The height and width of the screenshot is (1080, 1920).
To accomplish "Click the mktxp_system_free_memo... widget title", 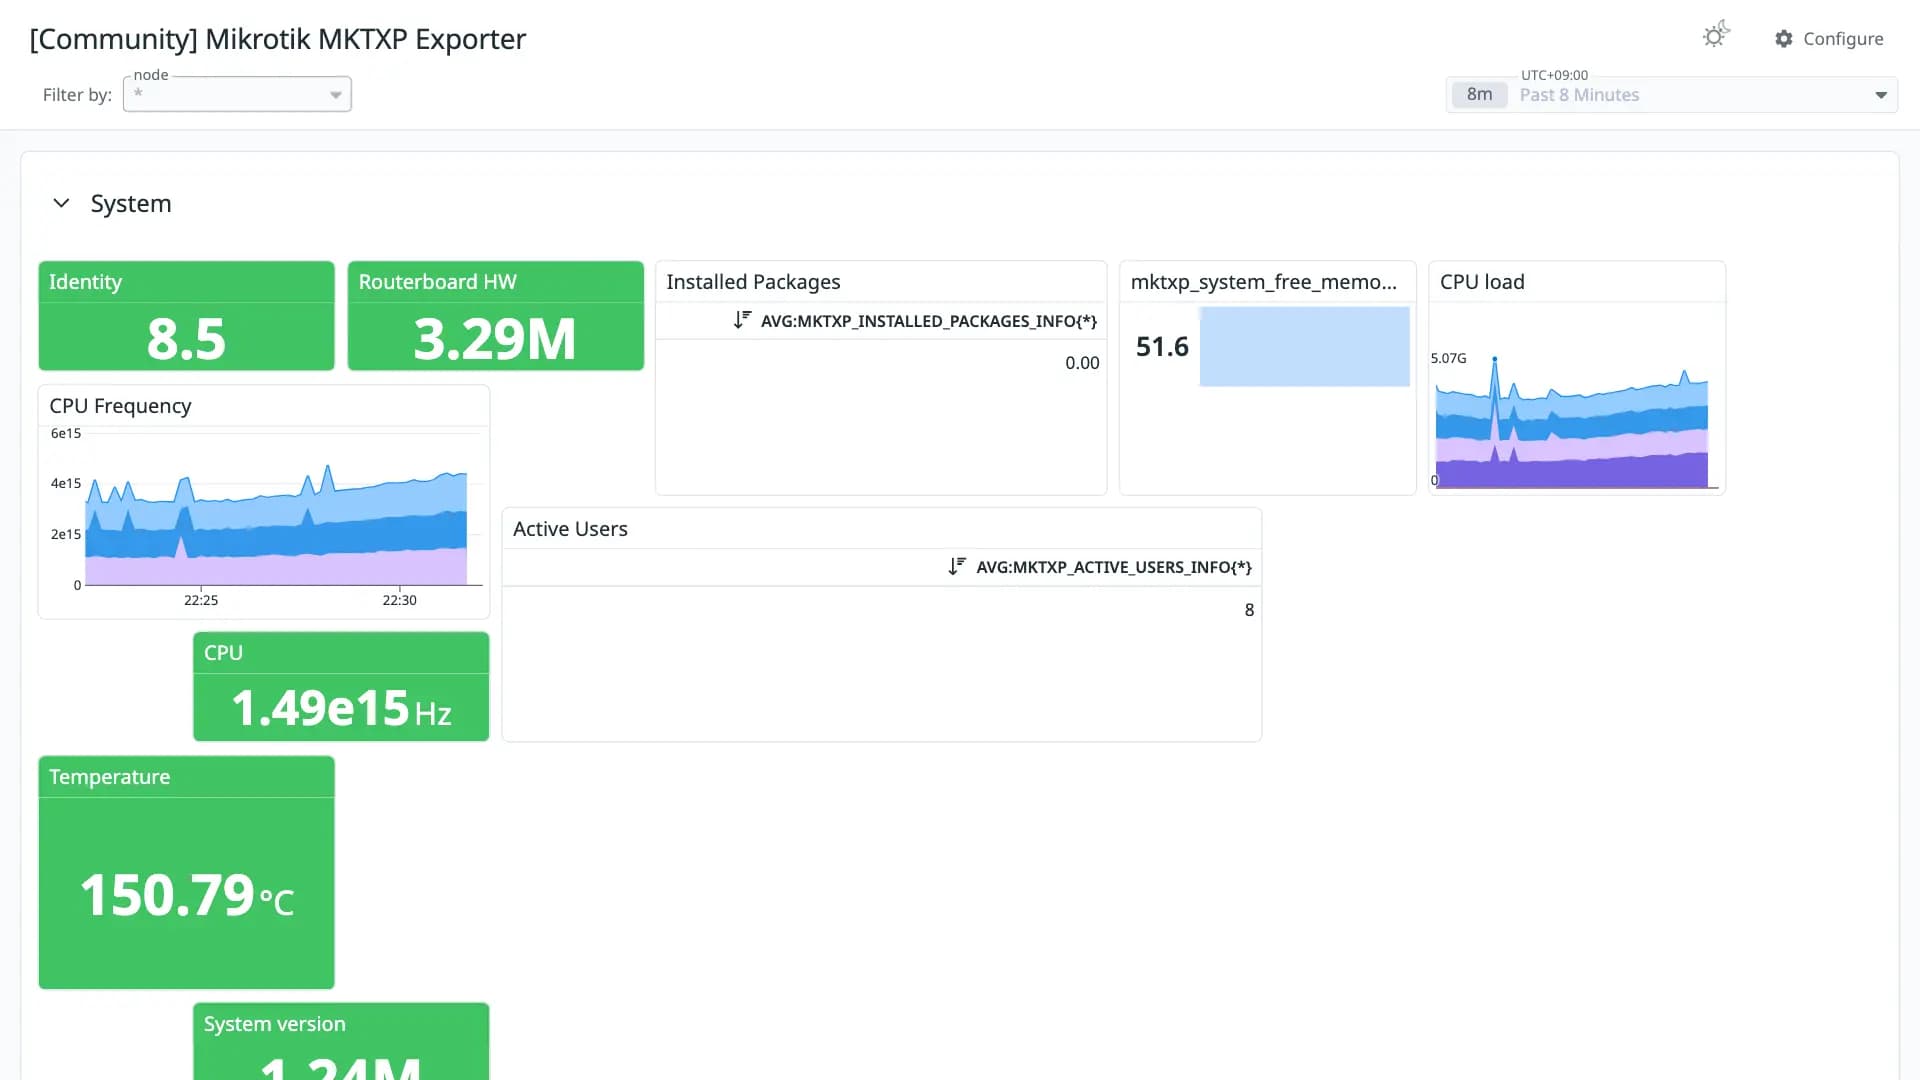I will [1263, 282].
